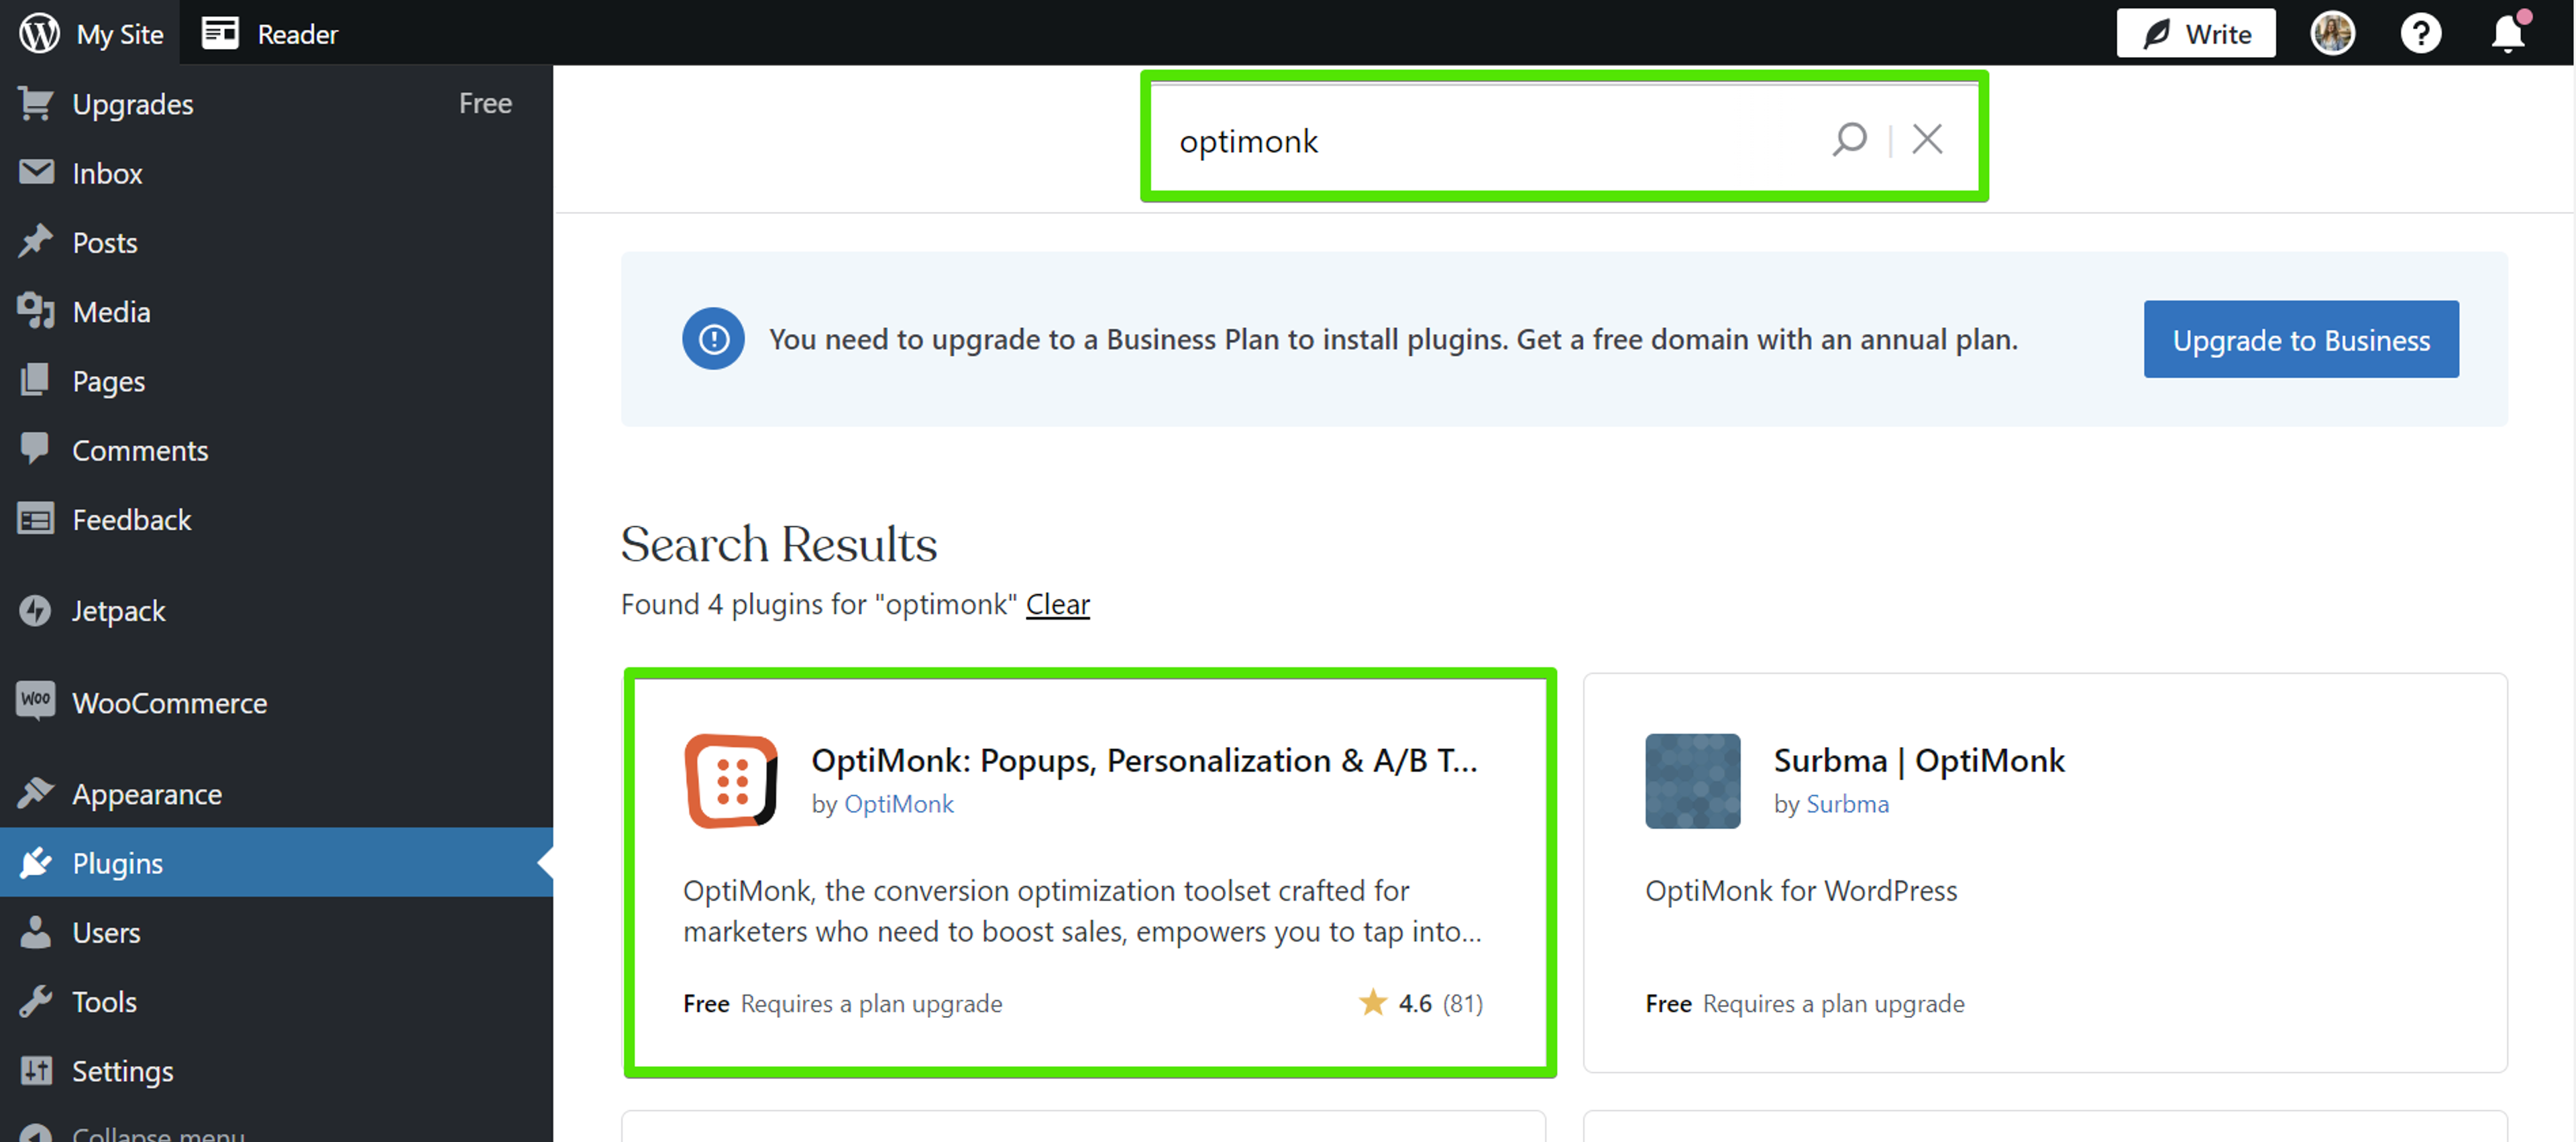The height and width of the screenshot is (1142, 2576).
Task: Click the WooCommerce Woo icon
Action: pos(36,700)
